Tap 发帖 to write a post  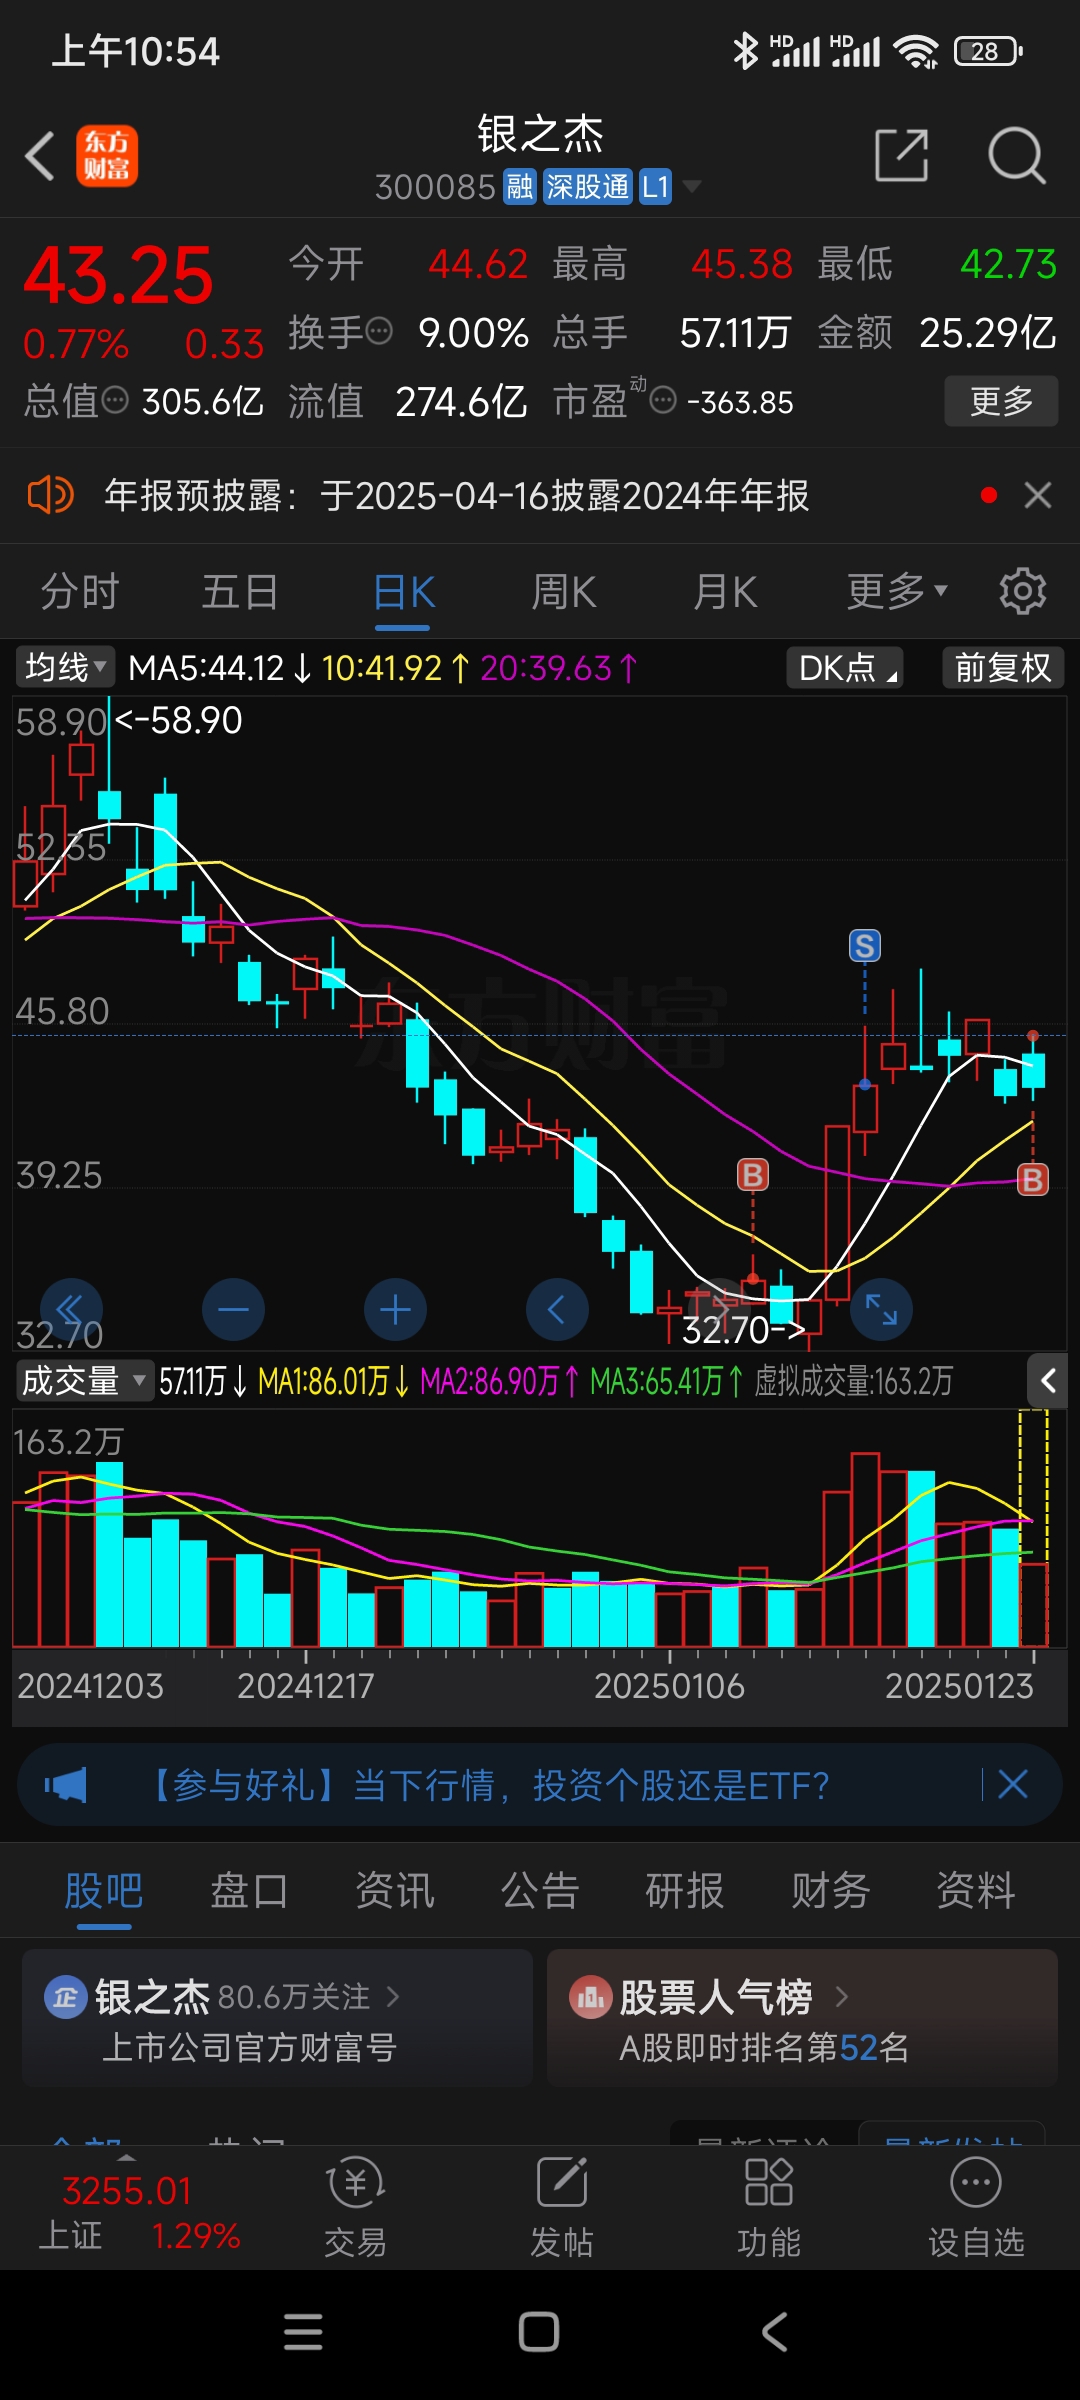pyautogui.click(x=562, y=2208)
